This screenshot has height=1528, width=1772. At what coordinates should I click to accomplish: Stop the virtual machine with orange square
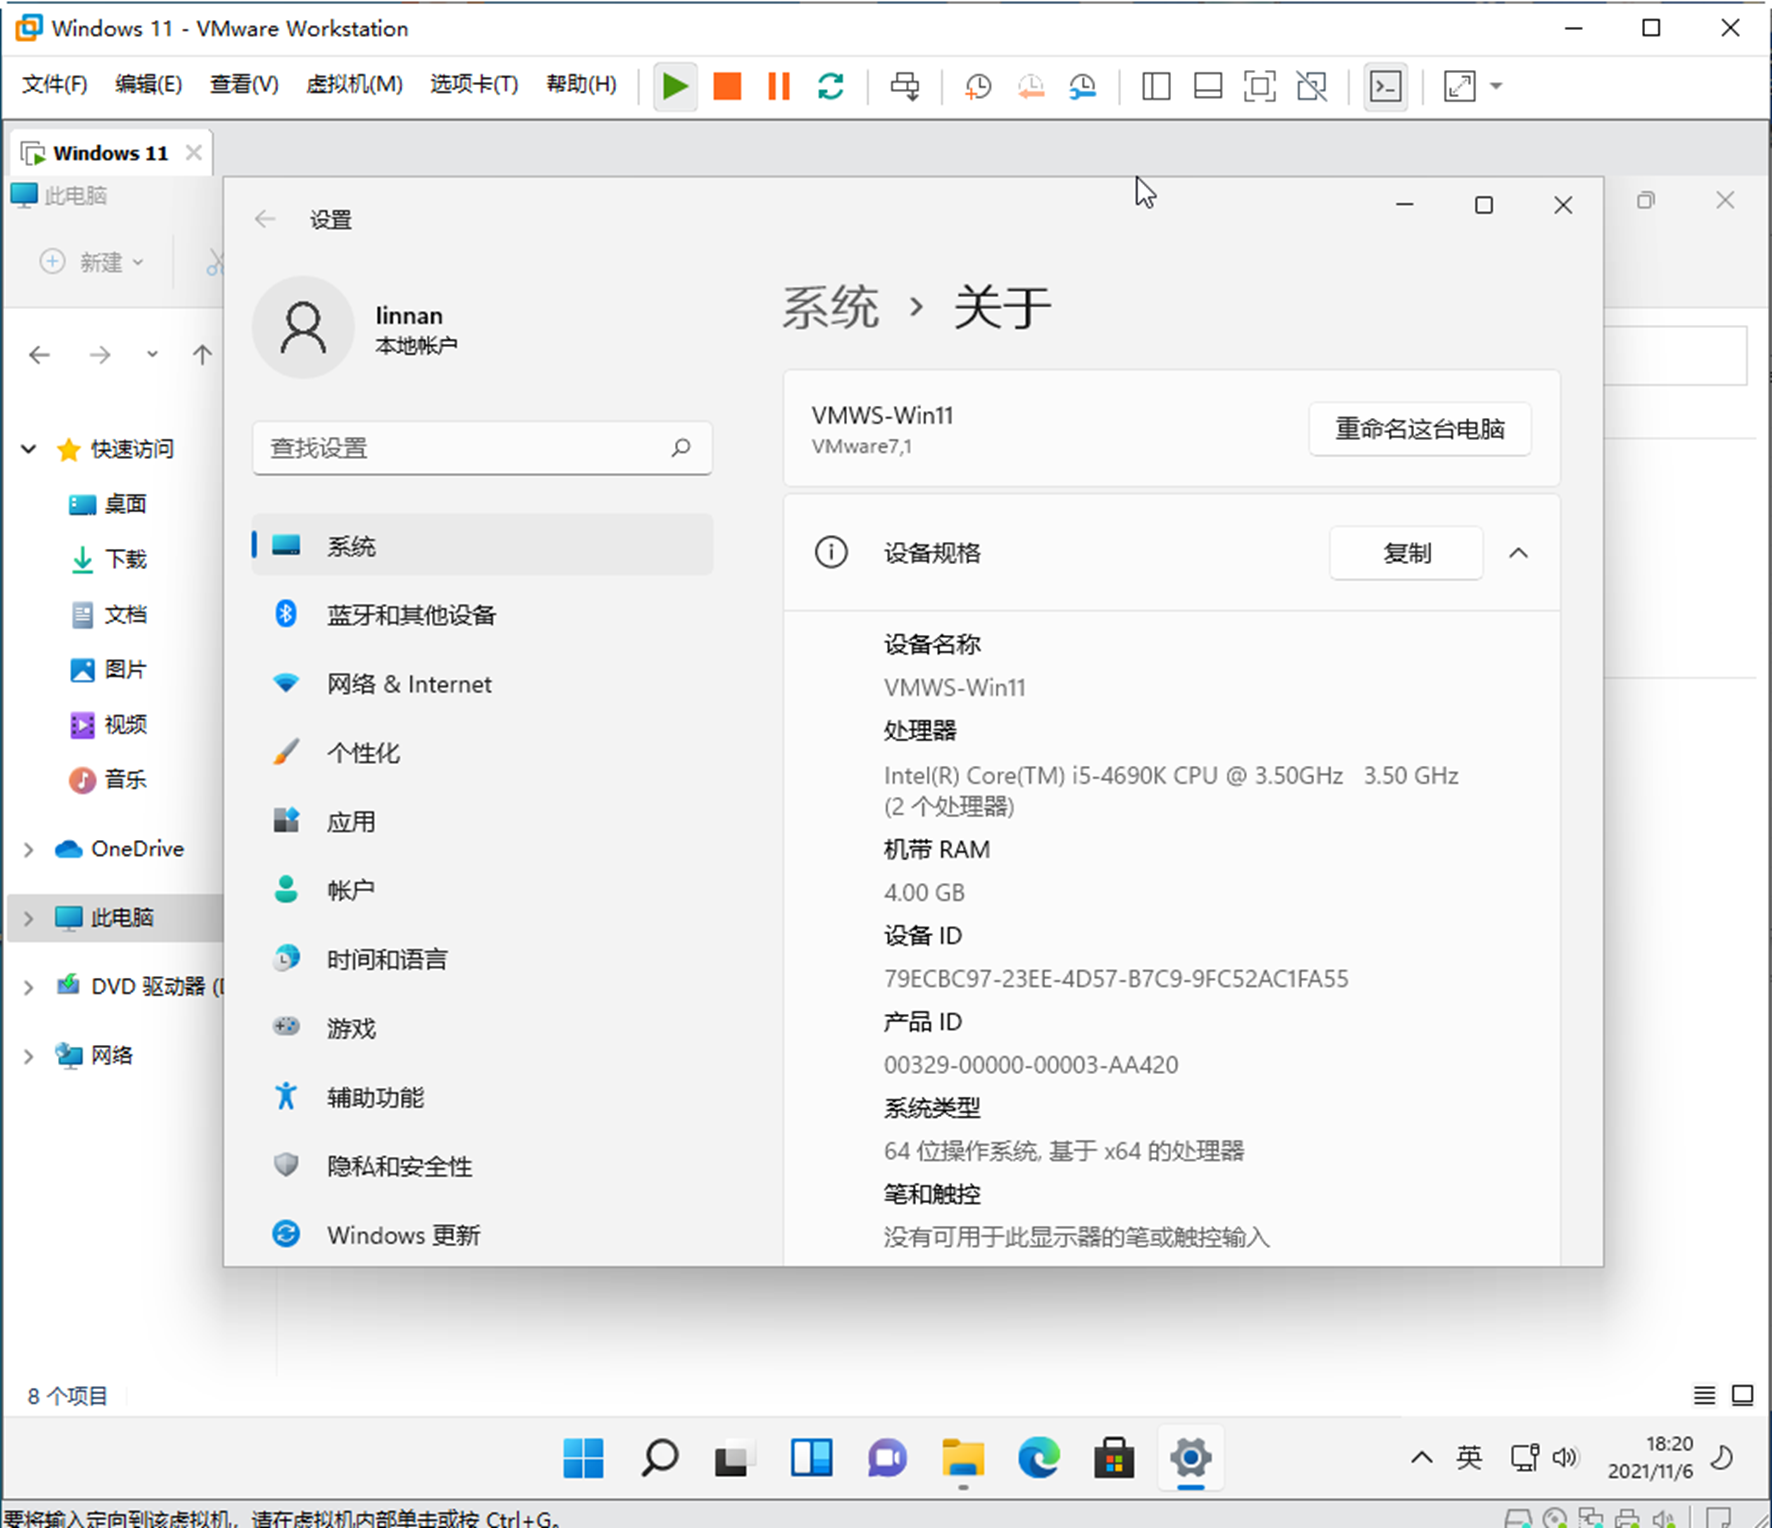[x=727, y=86]
